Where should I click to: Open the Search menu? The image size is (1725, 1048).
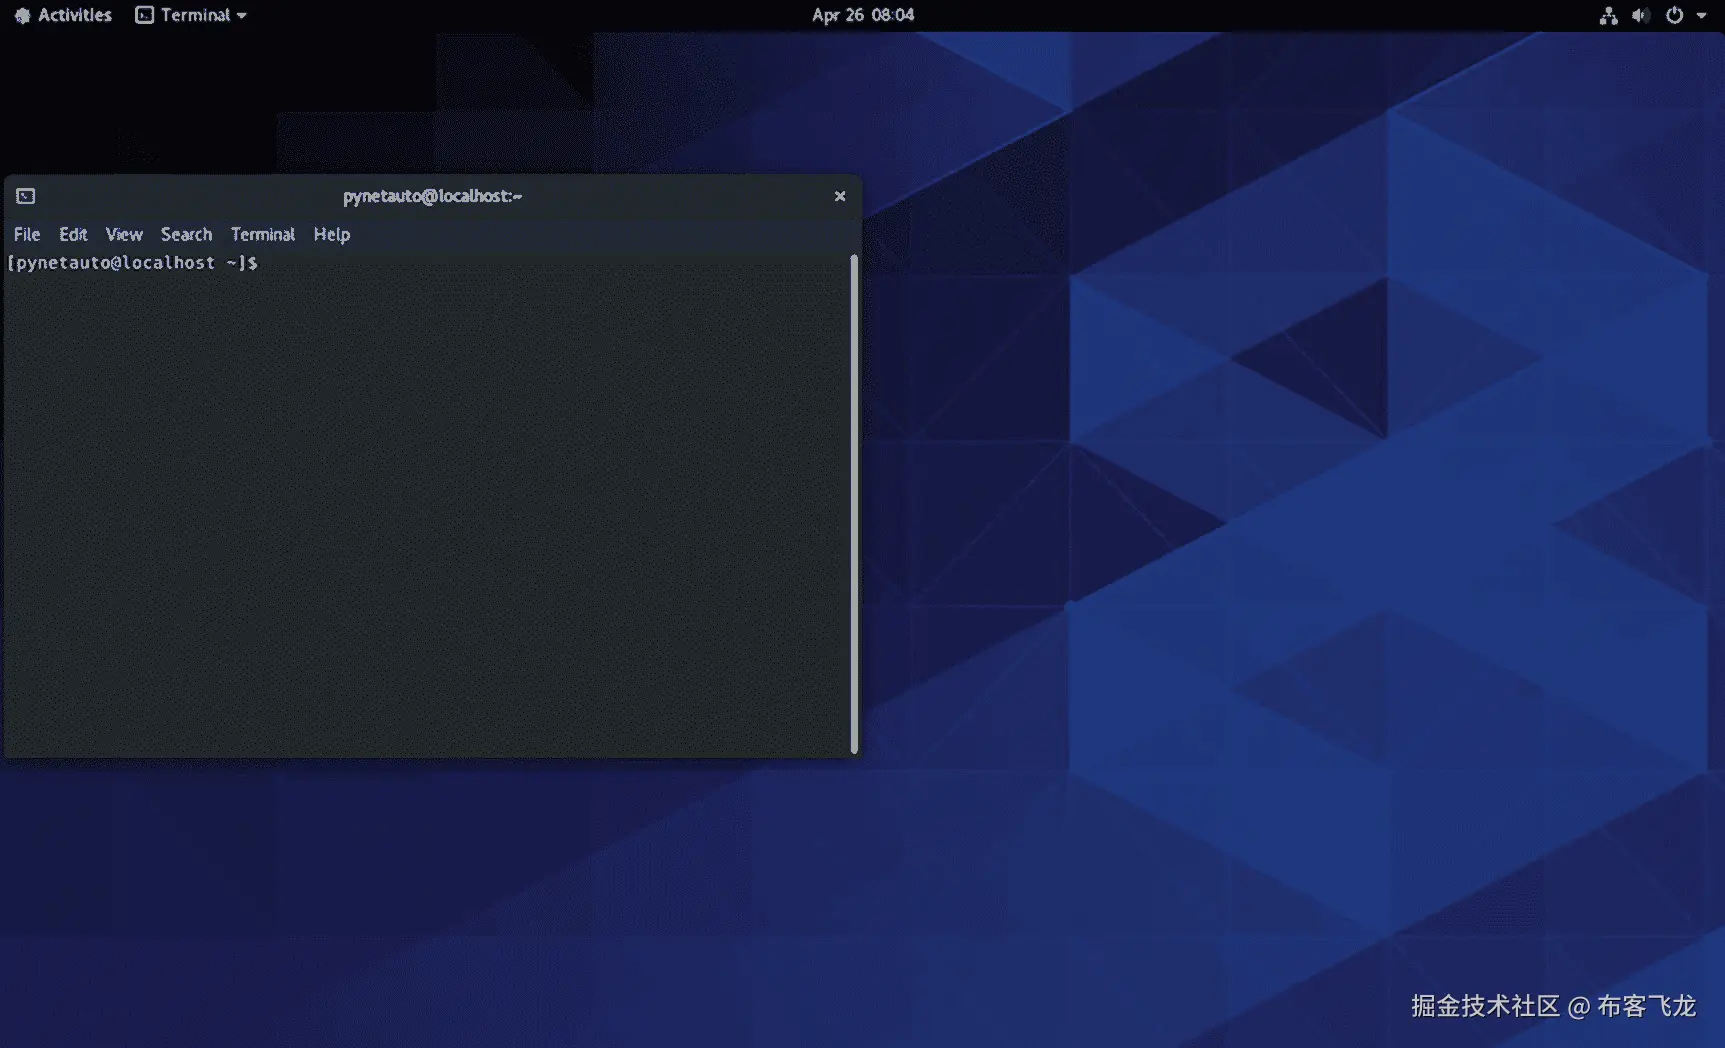coord(186,234)
